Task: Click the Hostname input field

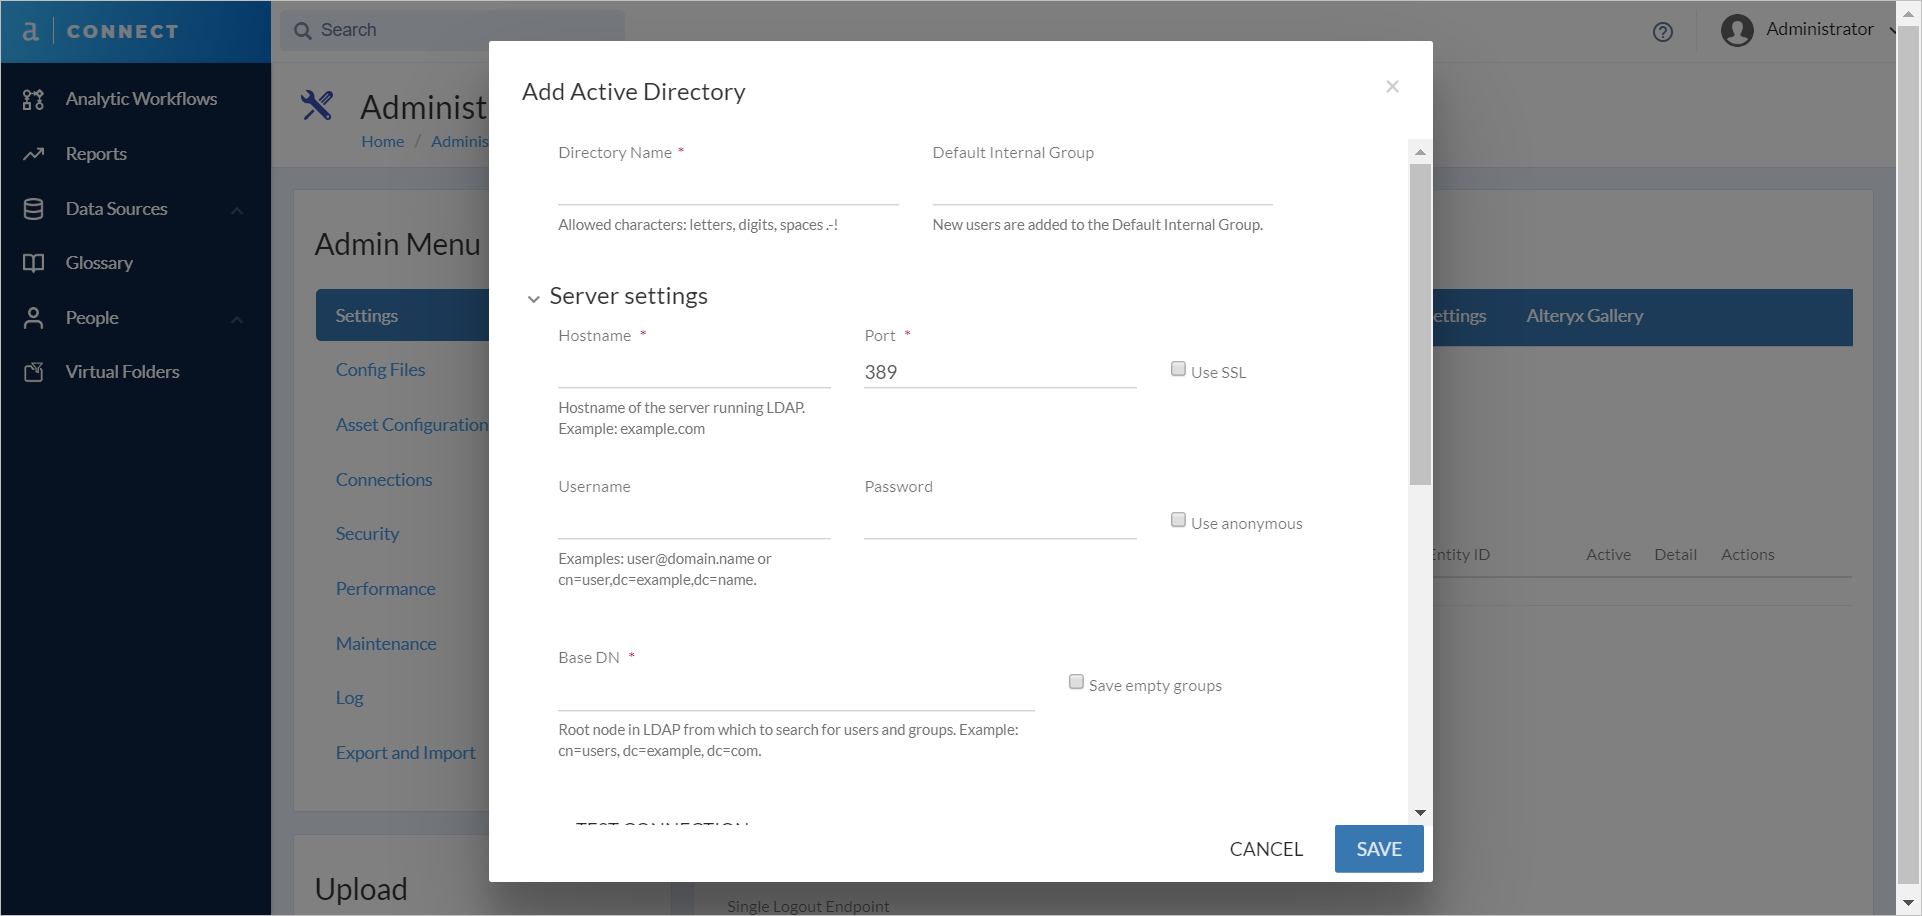Action: coord(694,372)
